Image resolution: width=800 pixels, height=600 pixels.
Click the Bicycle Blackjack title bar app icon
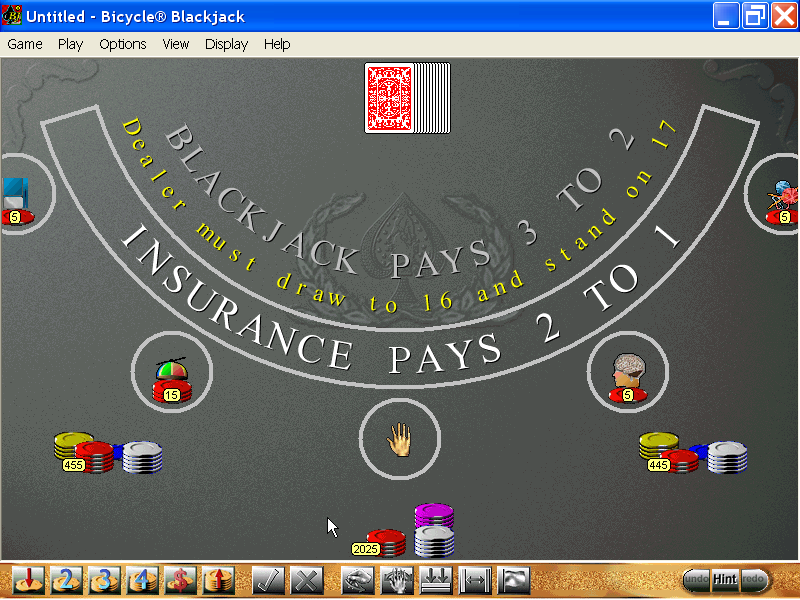click(x=12, y=16)
